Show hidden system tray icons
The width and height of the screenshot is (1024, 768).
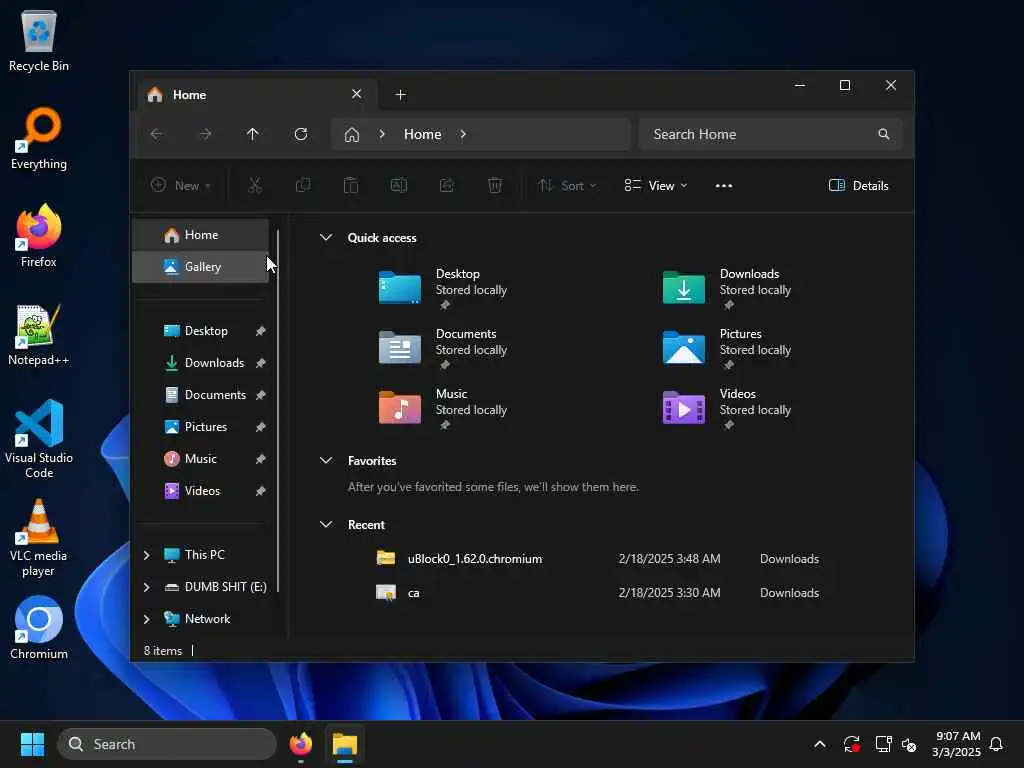click(x=820, y=744)
